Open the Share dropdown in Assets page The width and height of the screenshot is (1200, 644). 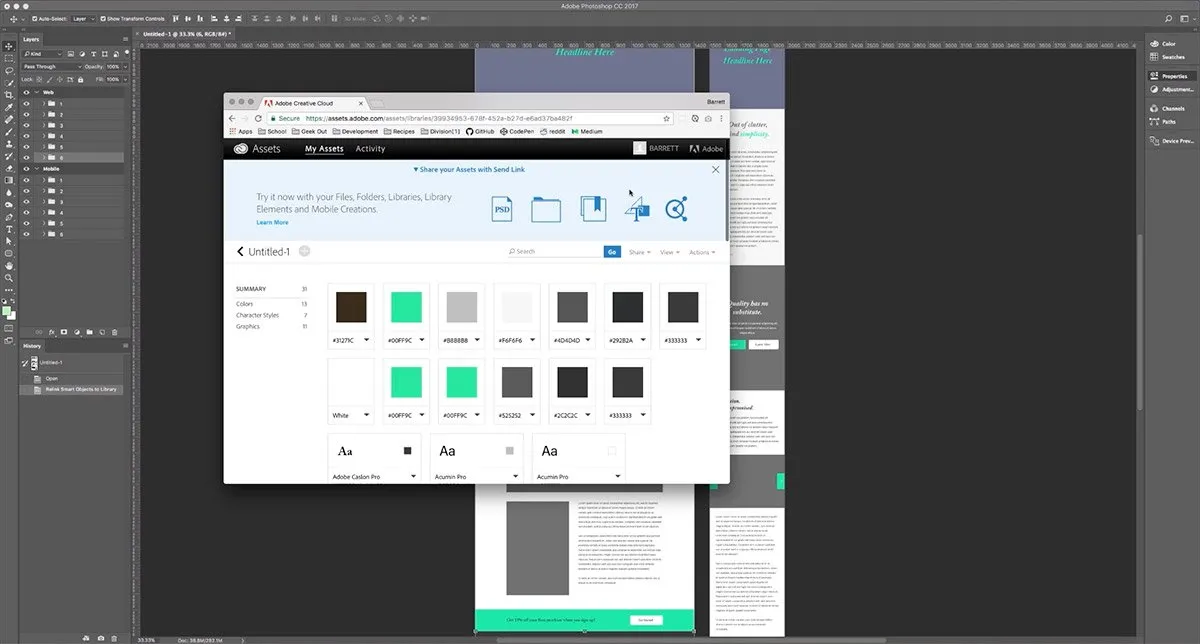click(639, 252)
